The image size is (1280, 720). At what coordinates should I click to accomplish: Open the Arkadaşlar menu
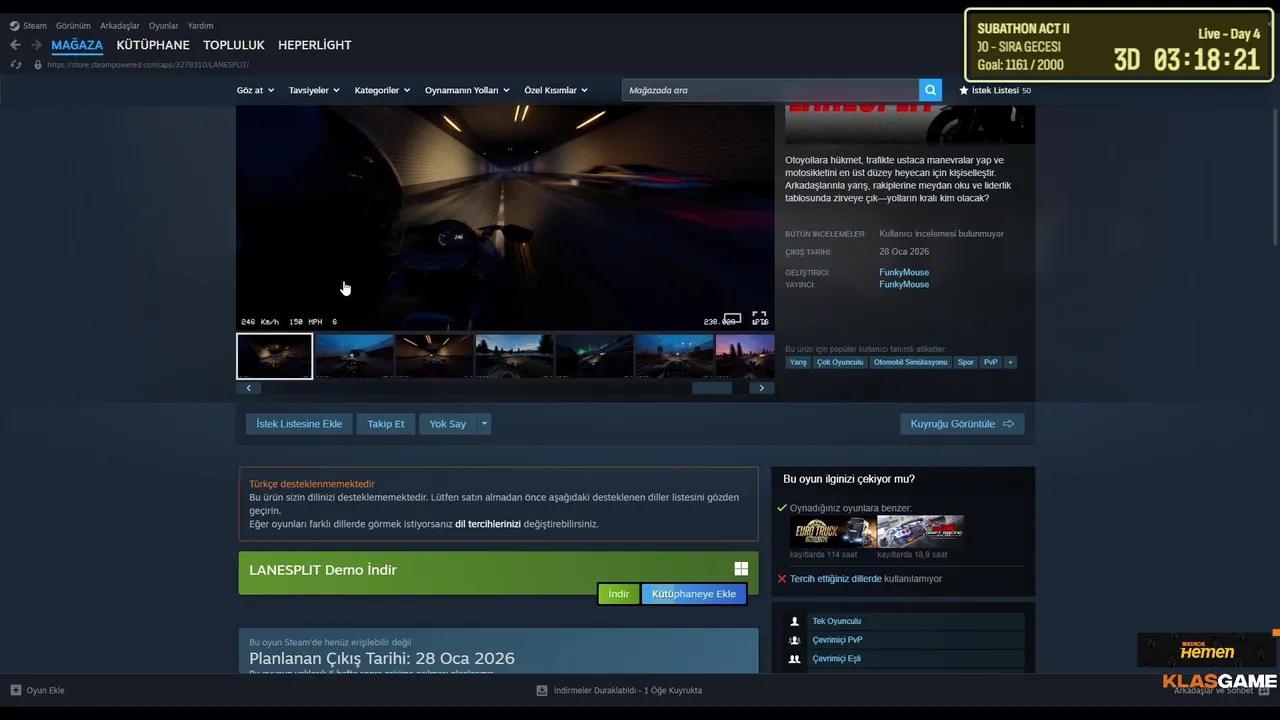(x=120, y=26)
